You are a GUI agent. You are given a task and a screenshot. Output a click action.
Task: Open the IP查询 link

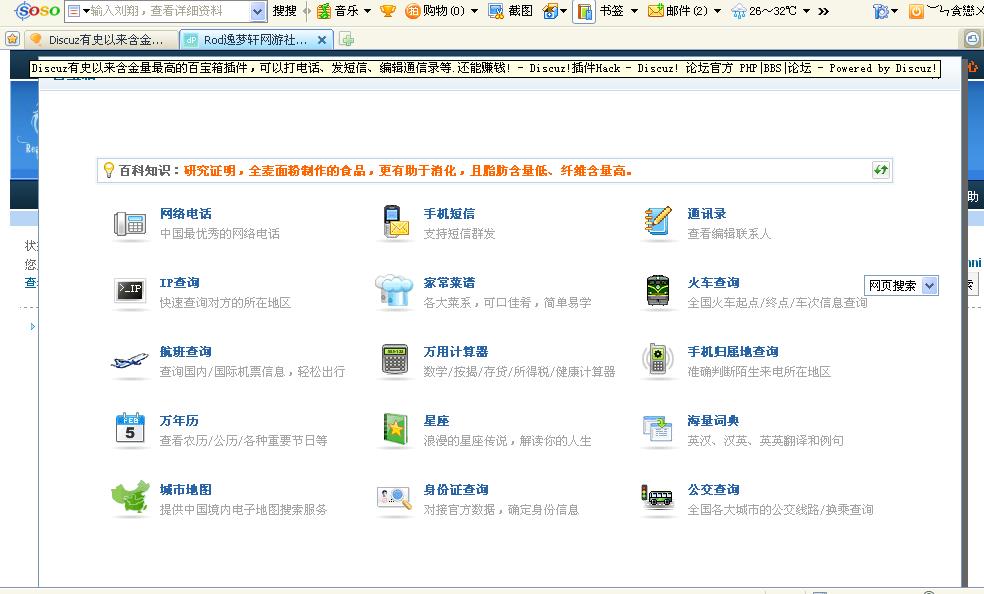pos(179,283)
